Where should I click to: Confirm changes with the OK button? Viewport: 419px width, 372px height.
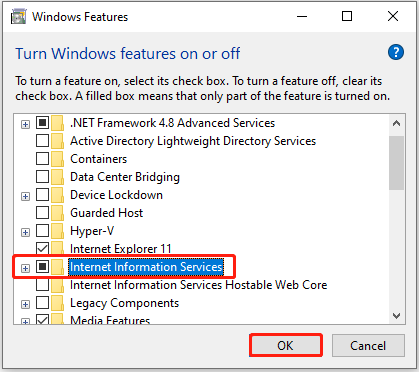(x=286, y=345)
